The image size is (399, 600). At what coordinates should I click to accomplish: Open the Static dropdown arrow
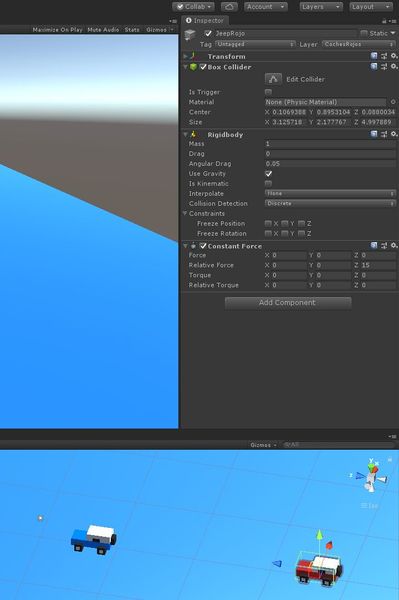coord(393,33)
